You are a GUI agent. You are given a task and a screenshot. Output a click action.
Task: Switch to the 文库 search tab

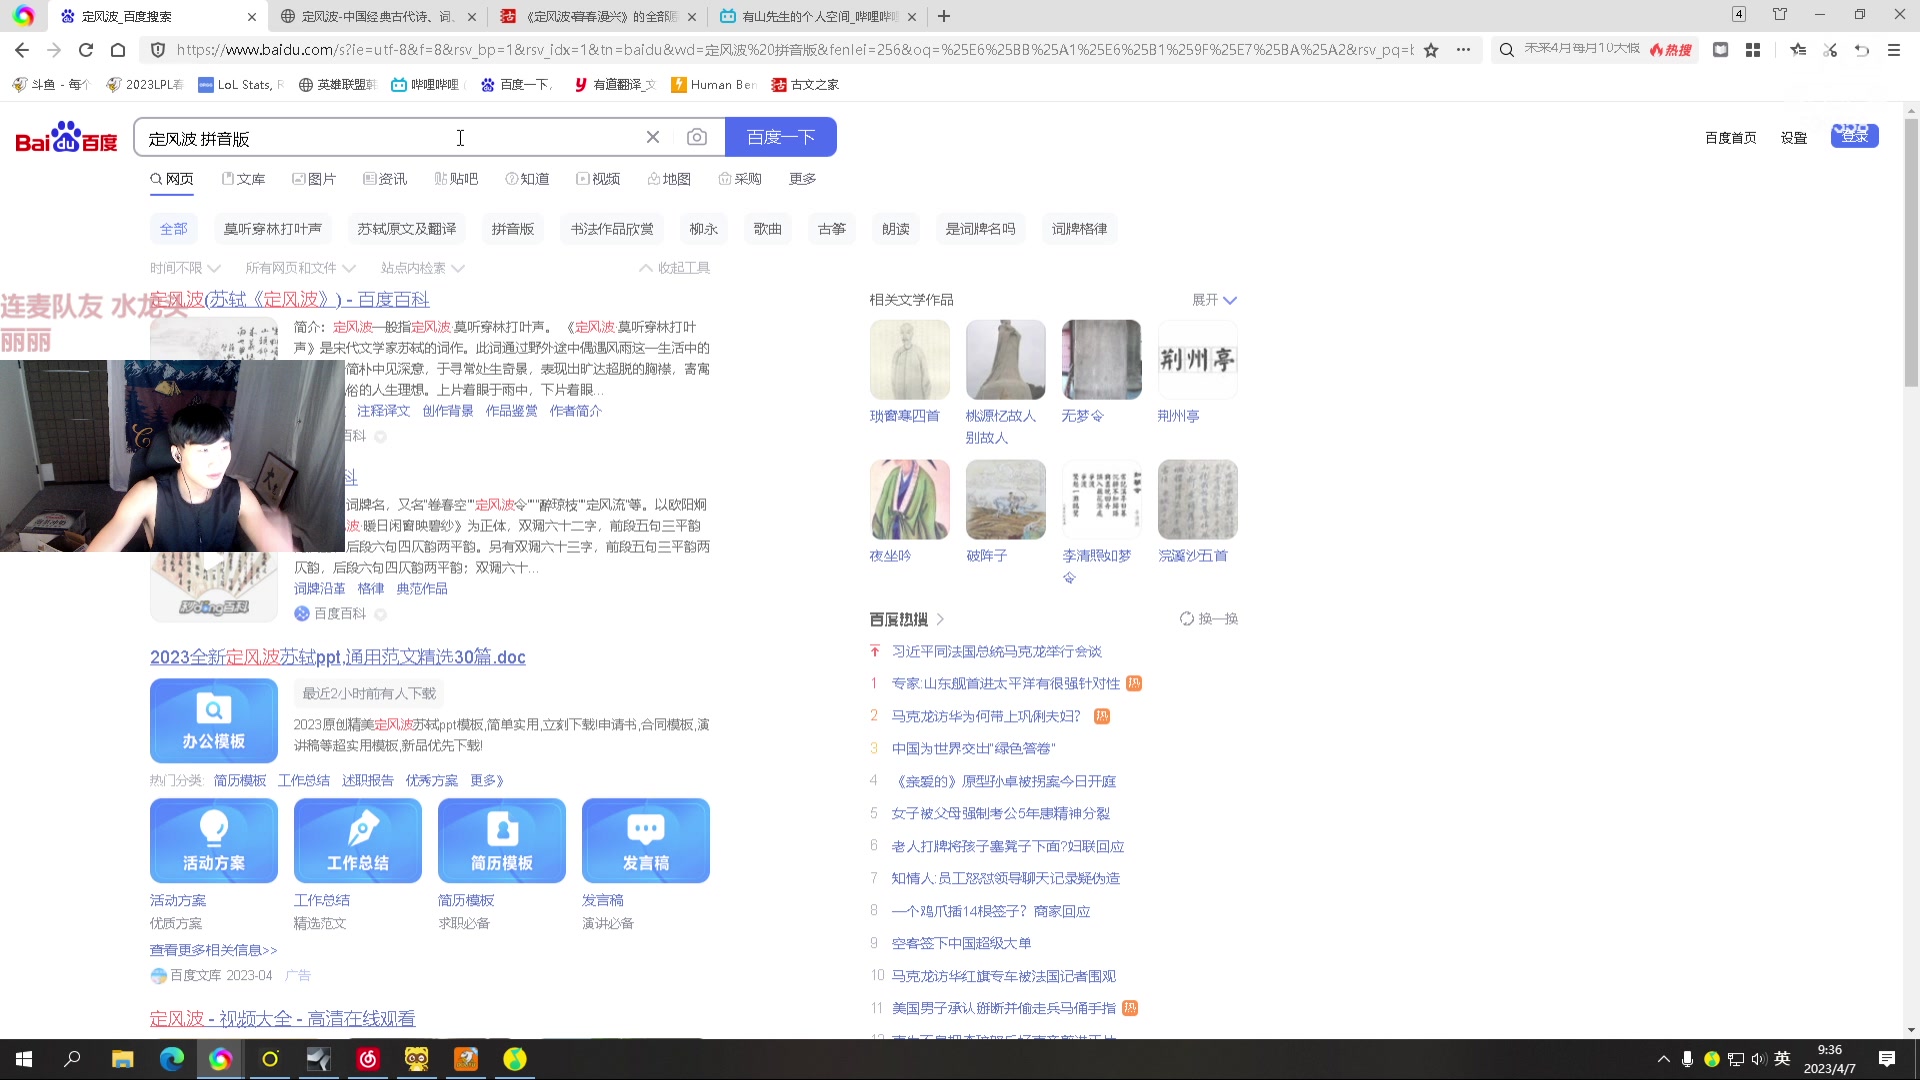[243, 179]
